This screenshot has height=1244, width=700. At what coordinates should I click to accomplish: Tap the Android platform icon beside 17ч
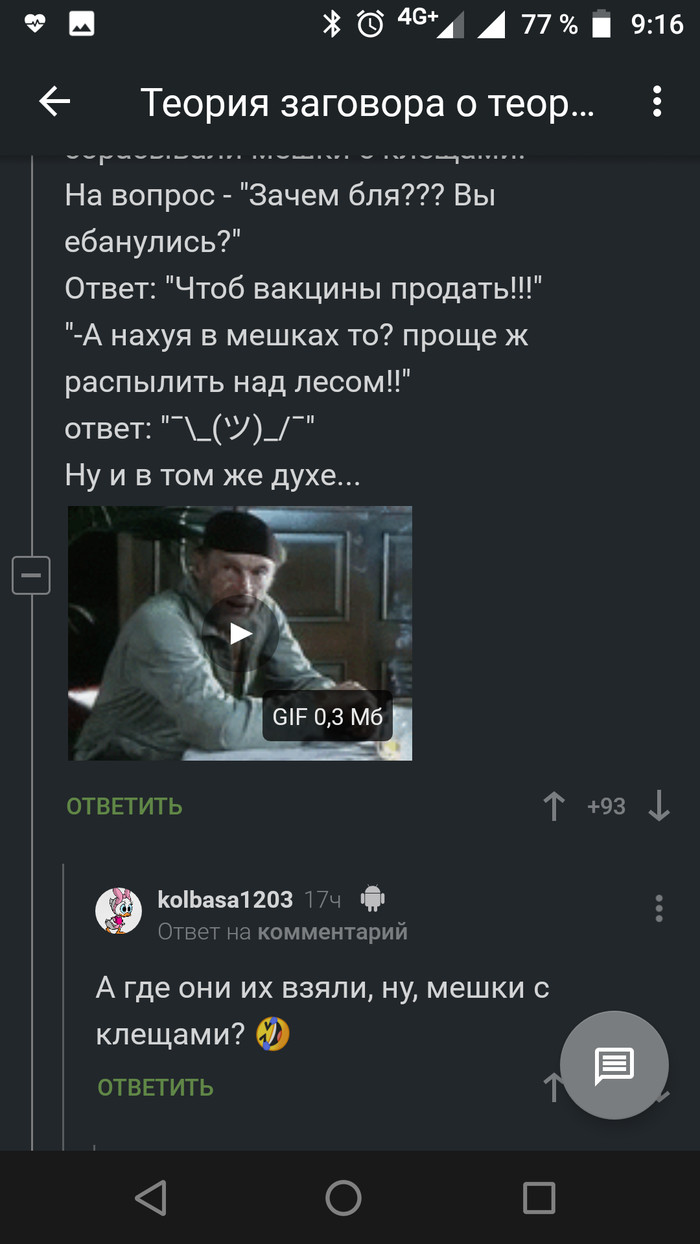(x=372, y=898)
